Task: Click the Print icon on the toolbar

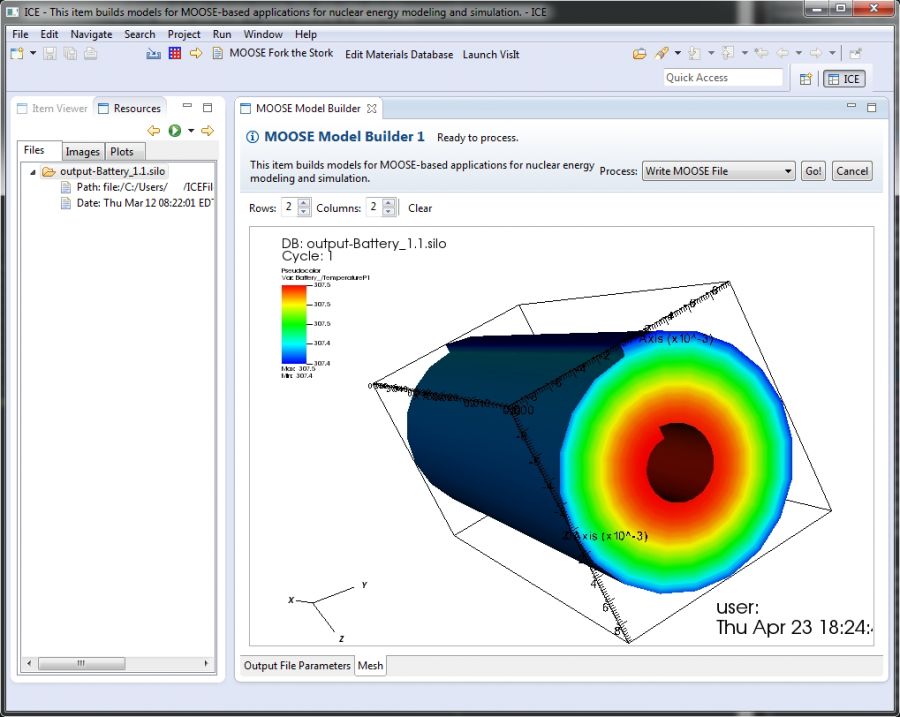Action: coord(90,53)
